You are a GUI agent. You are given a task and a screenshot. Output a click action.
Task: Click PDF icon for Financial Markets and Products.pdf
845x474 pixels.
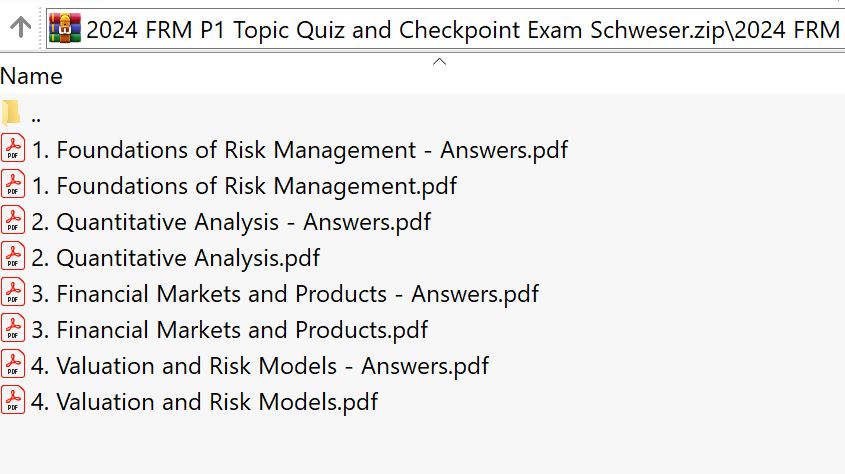(13, 329)
